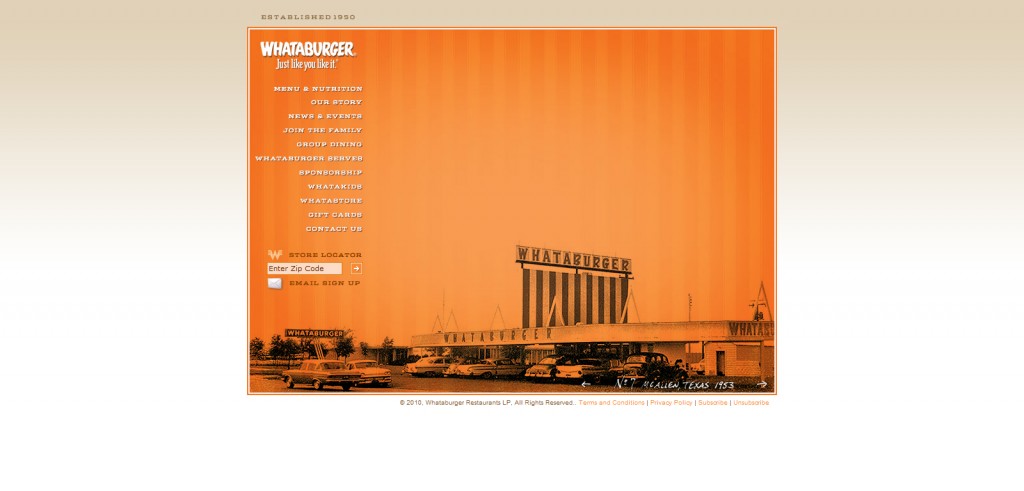Visit Whatakids section
1024x491 pixels.
click(x=335, y=187)
